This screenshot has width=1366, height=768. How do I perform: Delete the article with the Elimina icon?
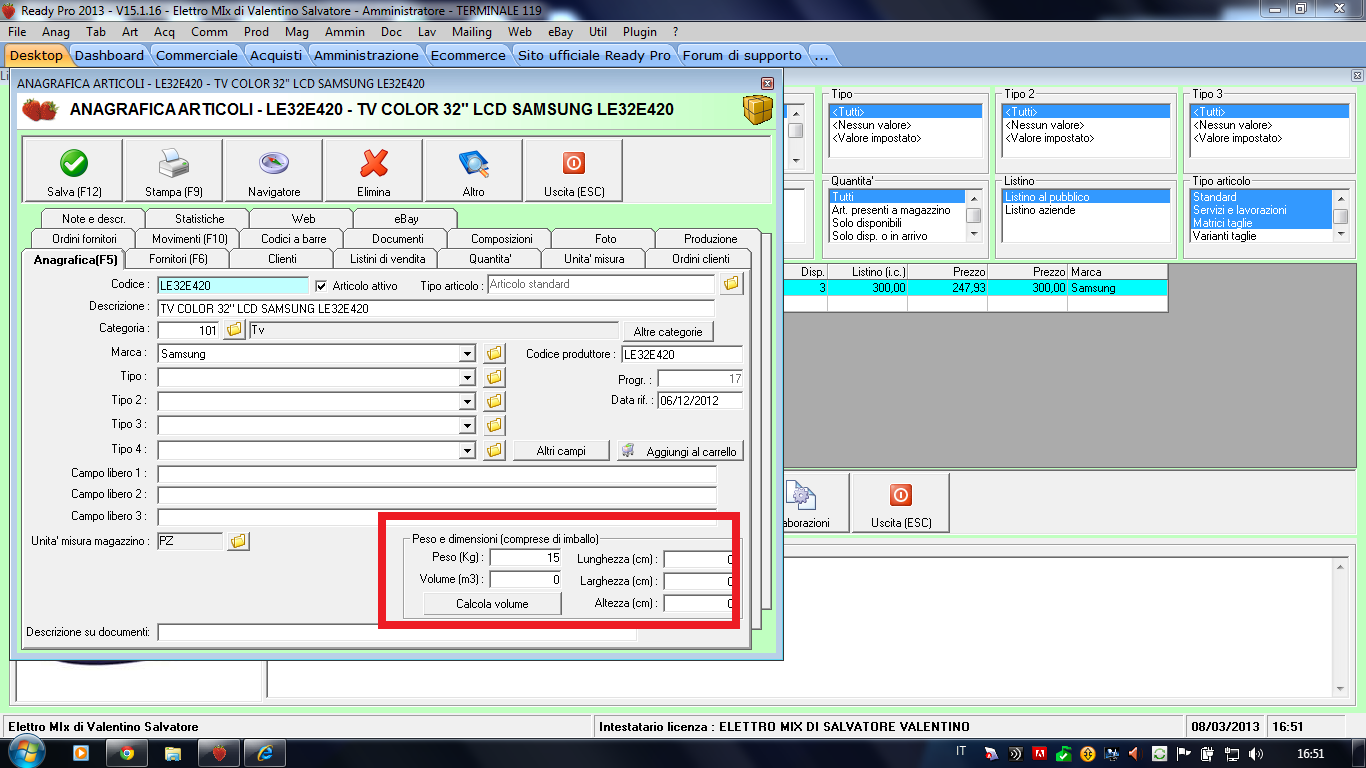point(374,170)
